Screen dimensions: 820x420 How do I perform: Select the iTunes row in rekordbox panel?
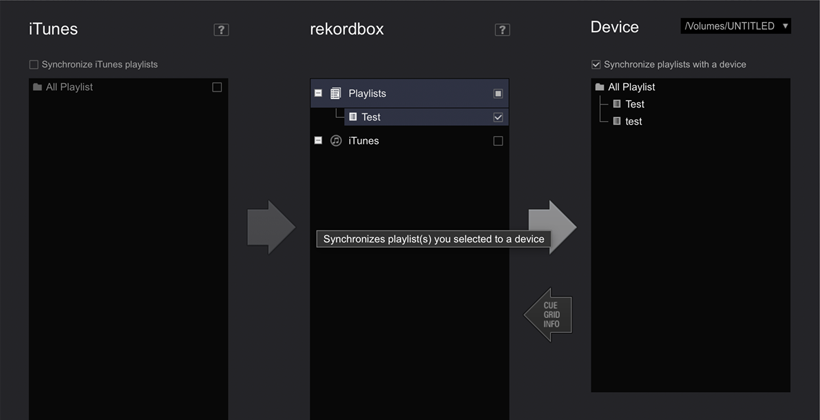409,141
